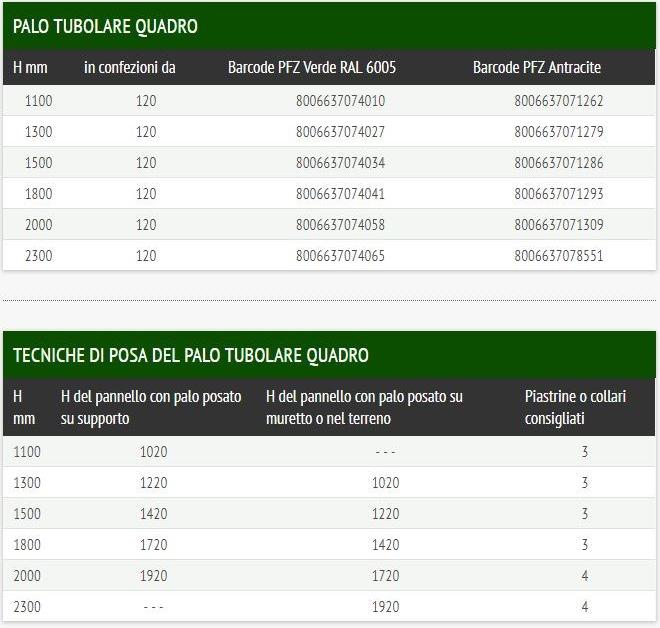The height and width of the screenshot is (628, 660).
Task: Click the 'H mm' header in barcode table
Action: 31,68
